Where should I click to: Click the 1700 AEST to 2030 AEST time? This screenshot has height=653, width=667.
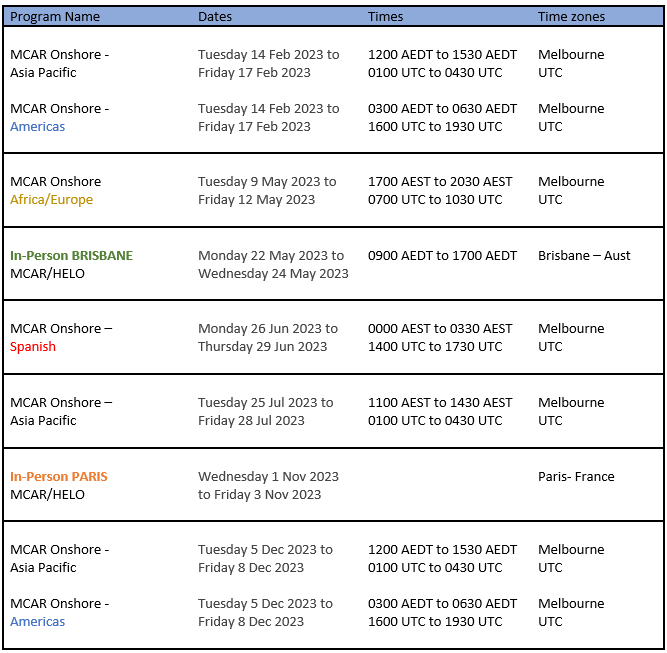click(x=440, y=182)
